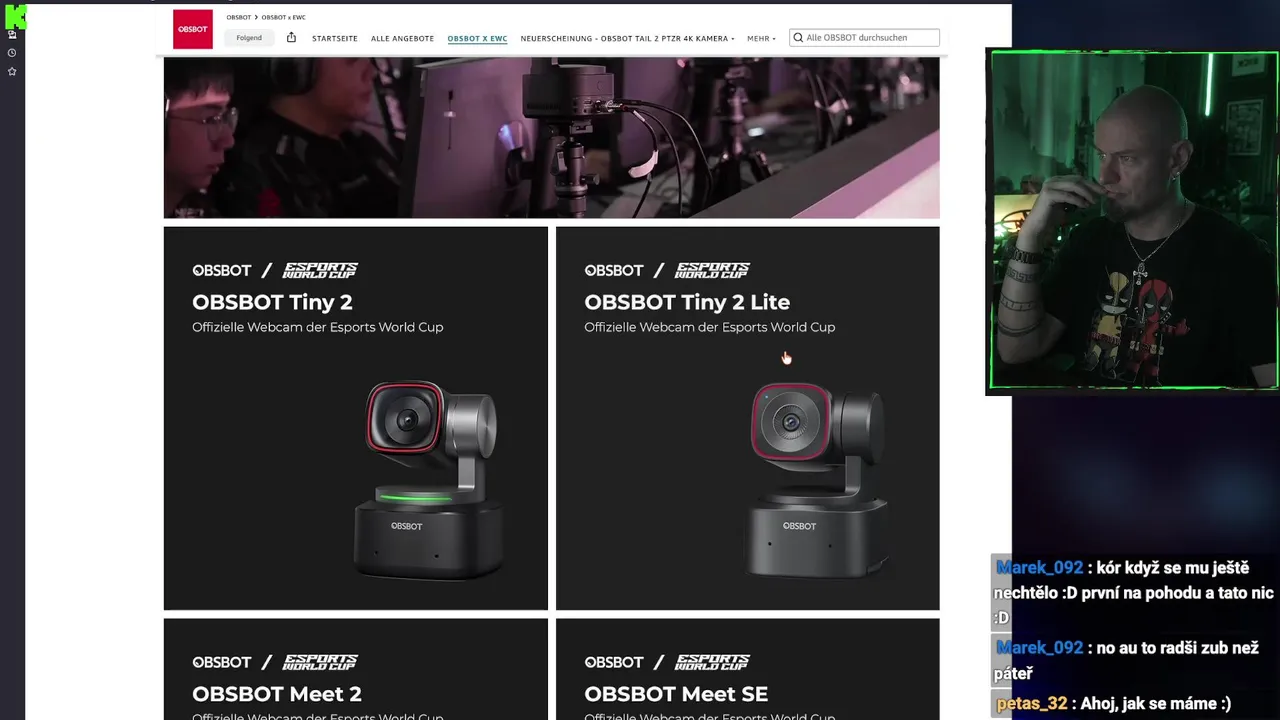Click the Alle OBSBOT durchsuchen search field
The height and width of the screenshot is (720, 1280).
(x=864, y=38)
